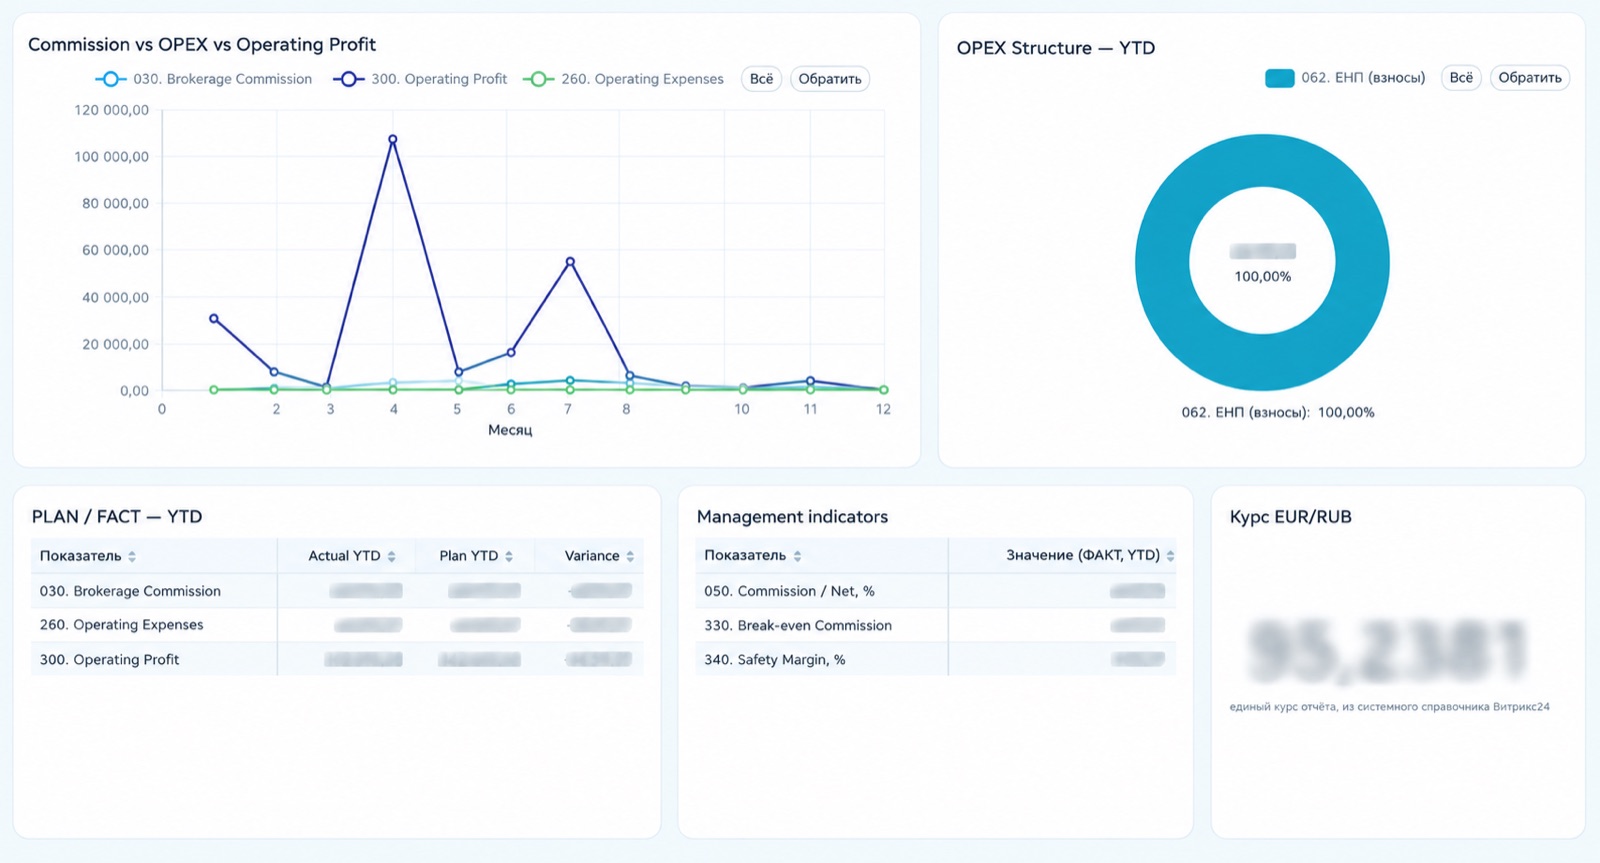Select Operating Profit peak point at month 4

[393, 140]
